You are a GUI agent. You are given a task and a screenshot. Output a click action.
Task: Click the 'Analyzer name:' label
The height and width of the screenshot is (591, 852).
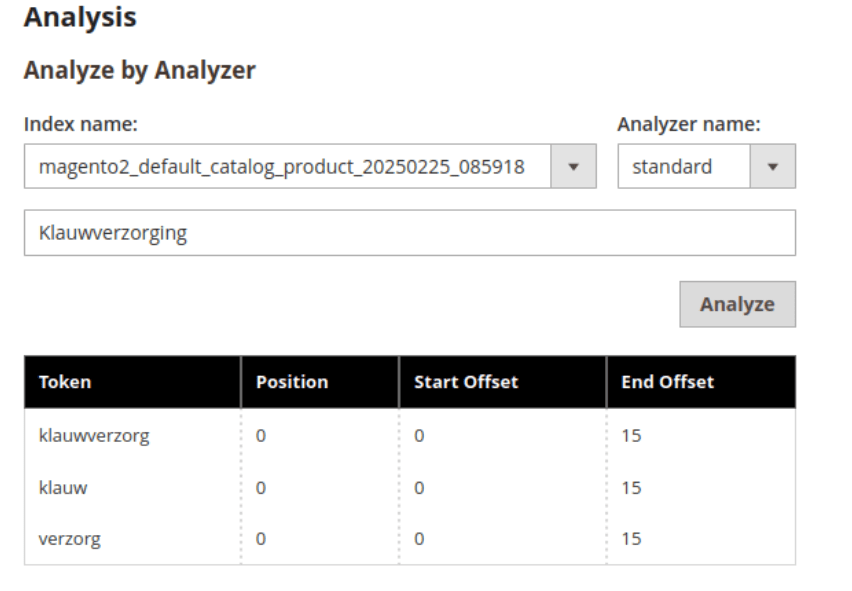coord(689,125)
